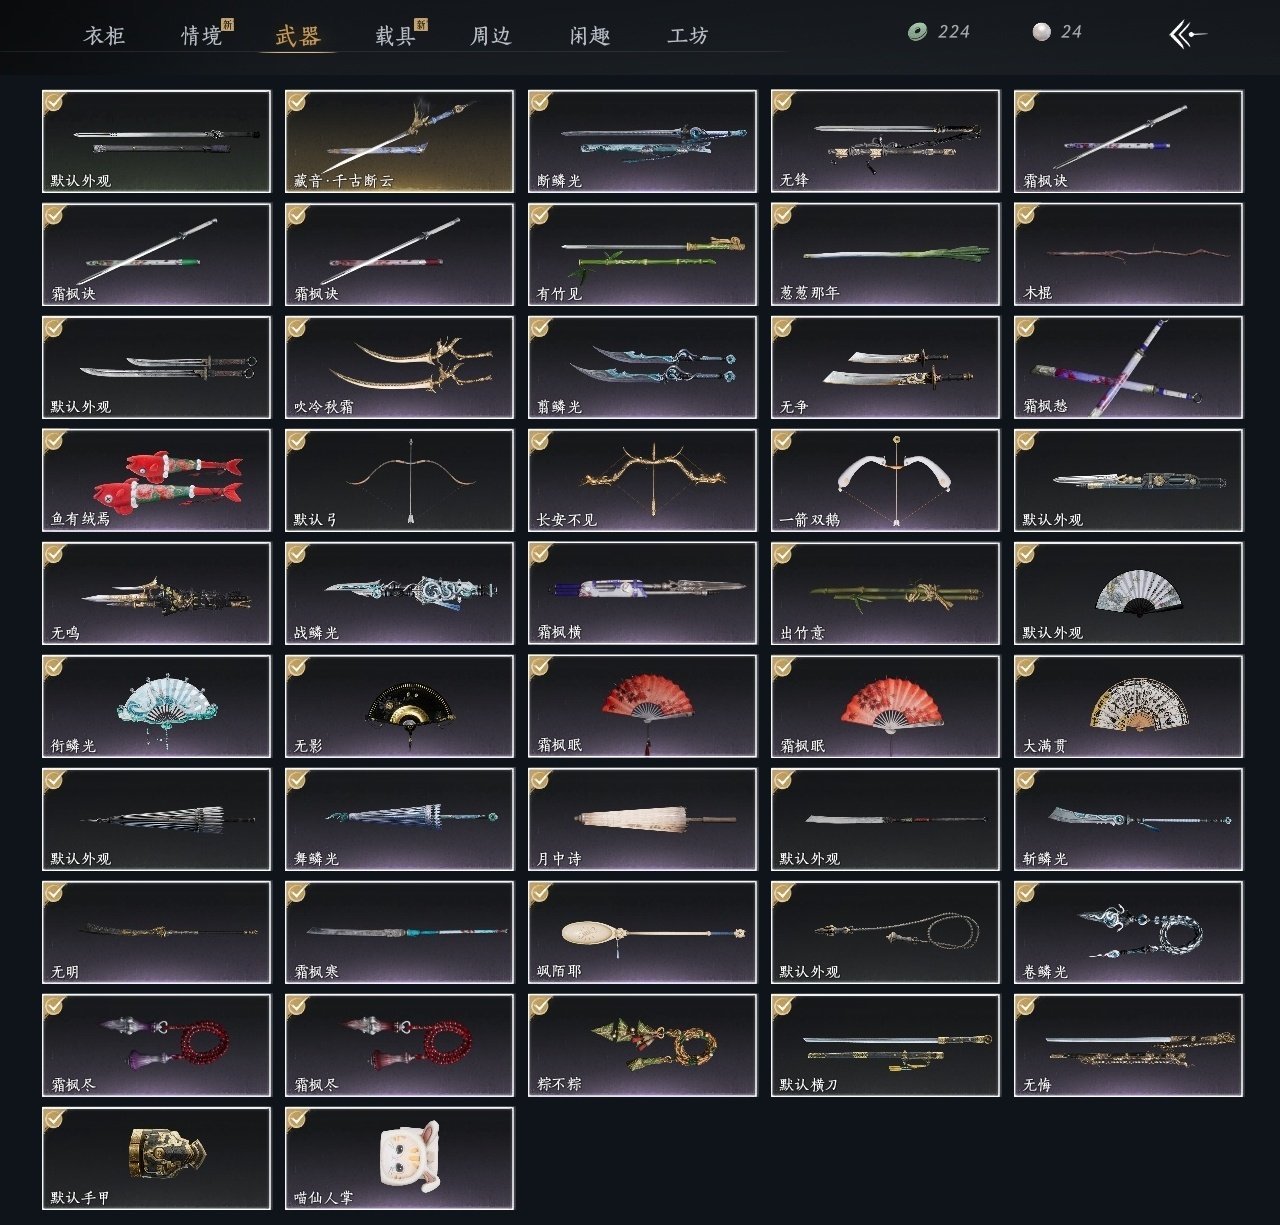The width and height of the screenshot is (1280, 1225).
Task: Select the 葱葱那年 scallion weapon skin
Action: point(885,254)
